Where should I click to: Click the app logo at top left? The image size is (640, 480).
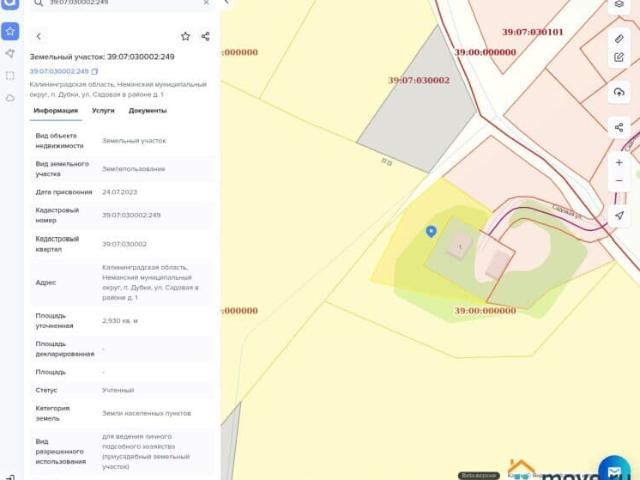pyautogui.click(x=10, y=4)
